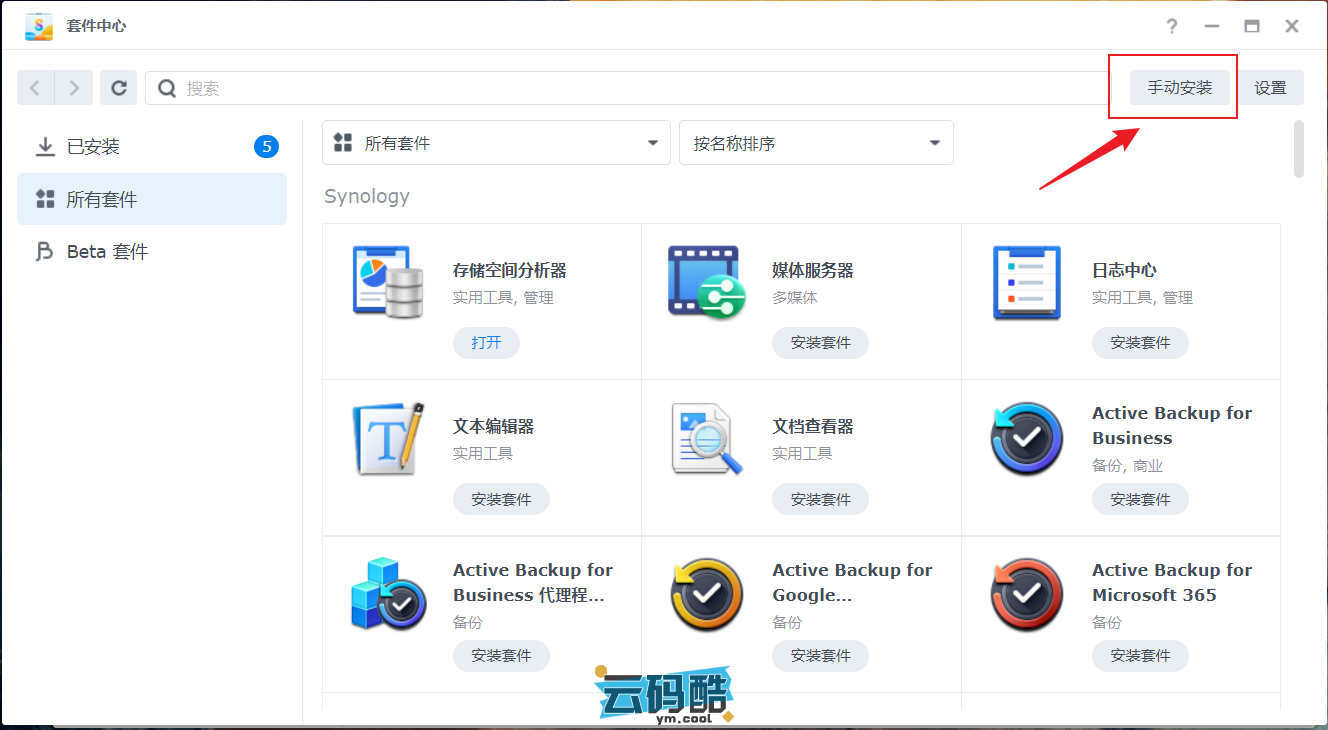Click 打开 for Storage Analyzer

[486, 343]
